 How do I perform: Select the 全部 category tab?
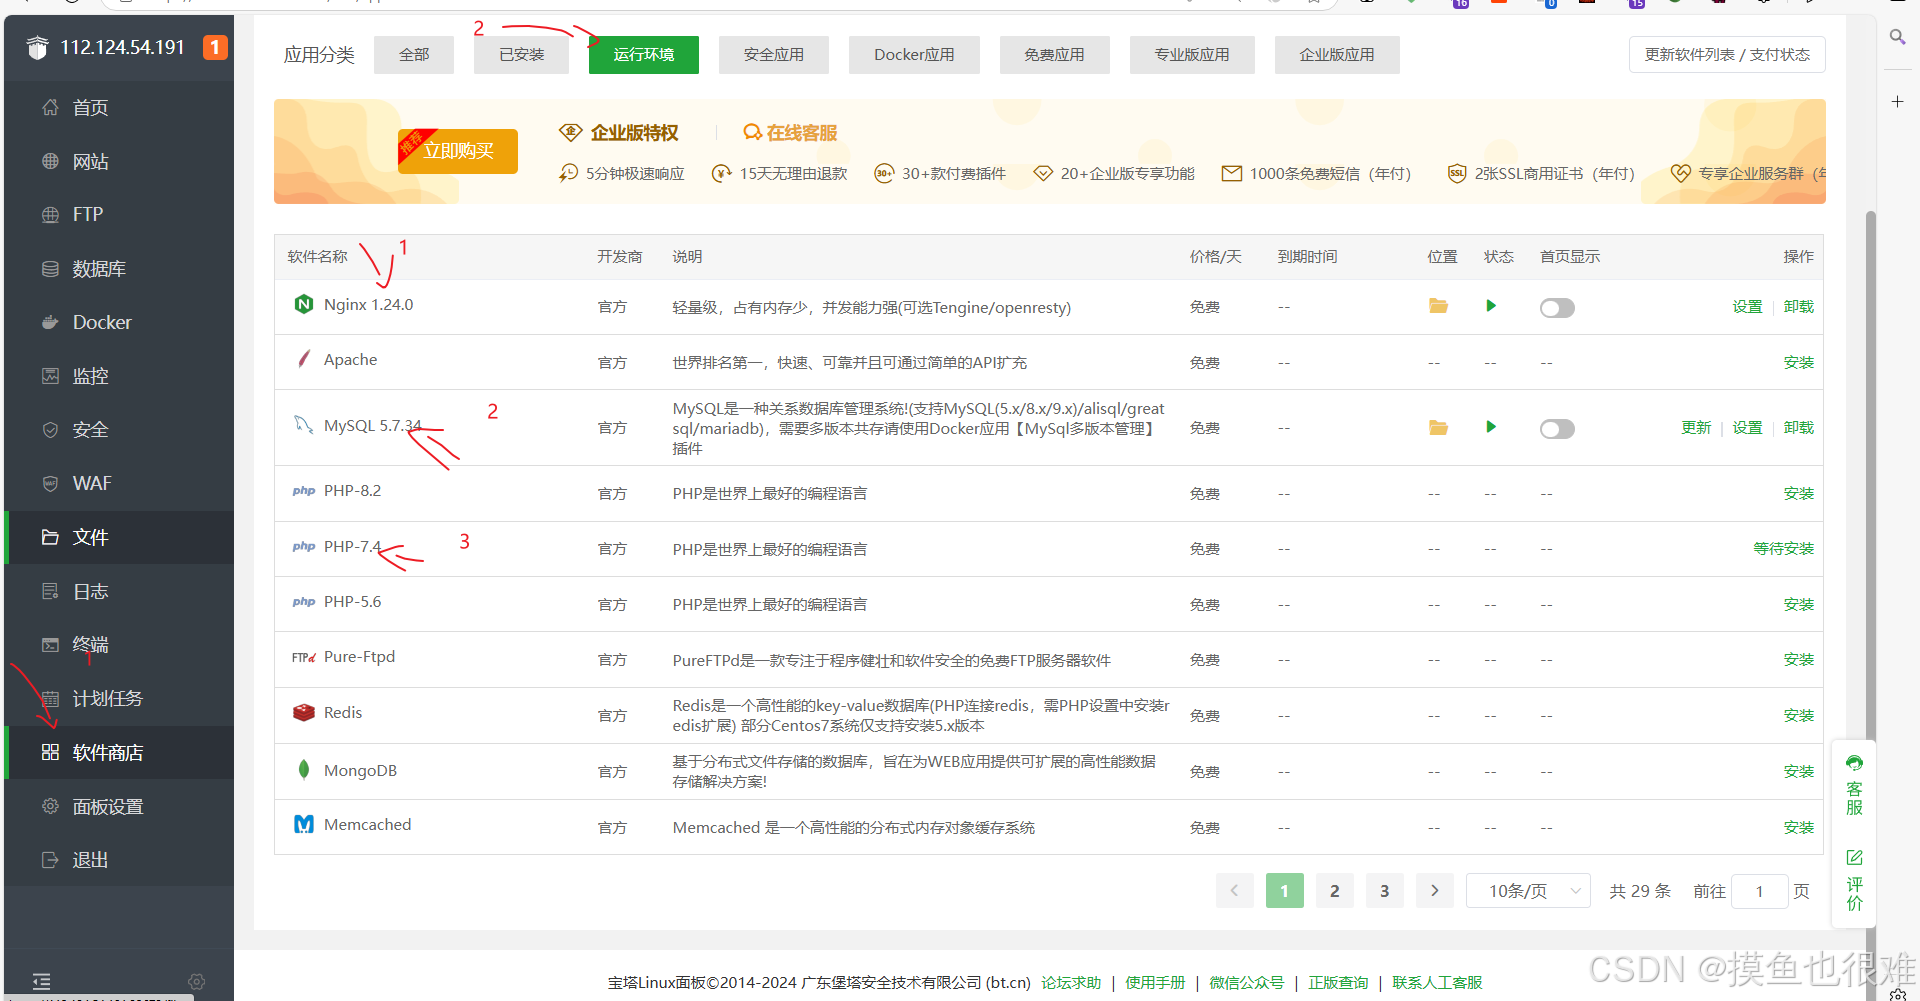414,55
